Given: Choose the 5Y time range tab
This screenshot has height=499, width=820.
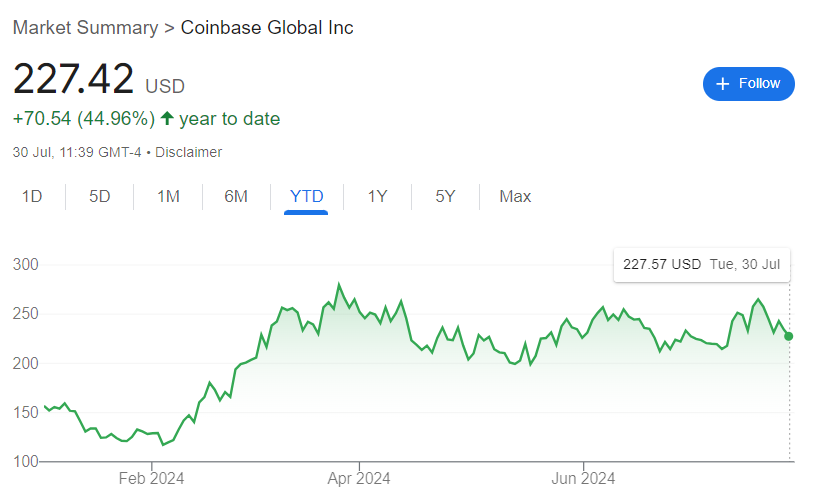Looking at the screenshot, I should coord(445,196).
